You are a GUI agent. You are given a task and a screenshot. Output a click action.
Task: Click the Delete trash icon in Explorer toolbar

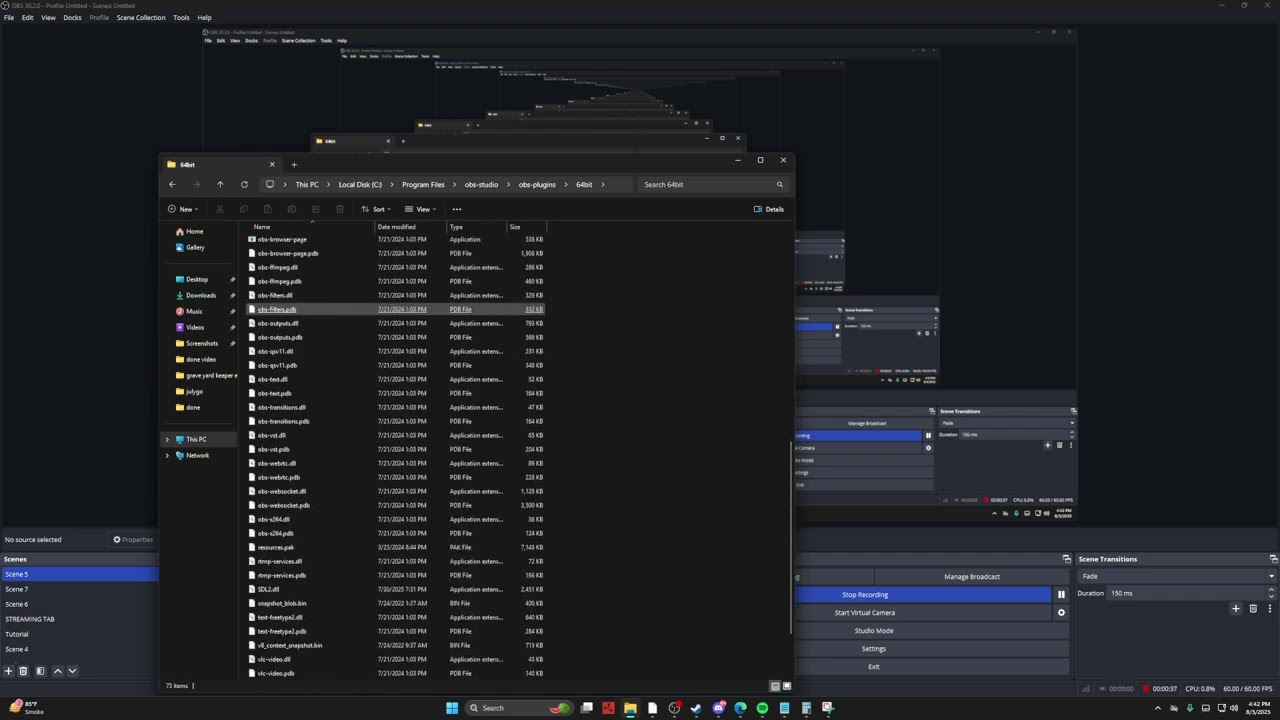340,209
